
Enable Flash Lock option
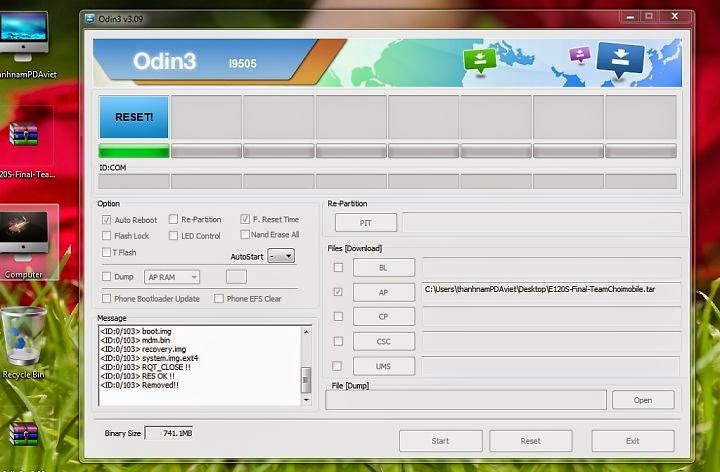[107, 236]
